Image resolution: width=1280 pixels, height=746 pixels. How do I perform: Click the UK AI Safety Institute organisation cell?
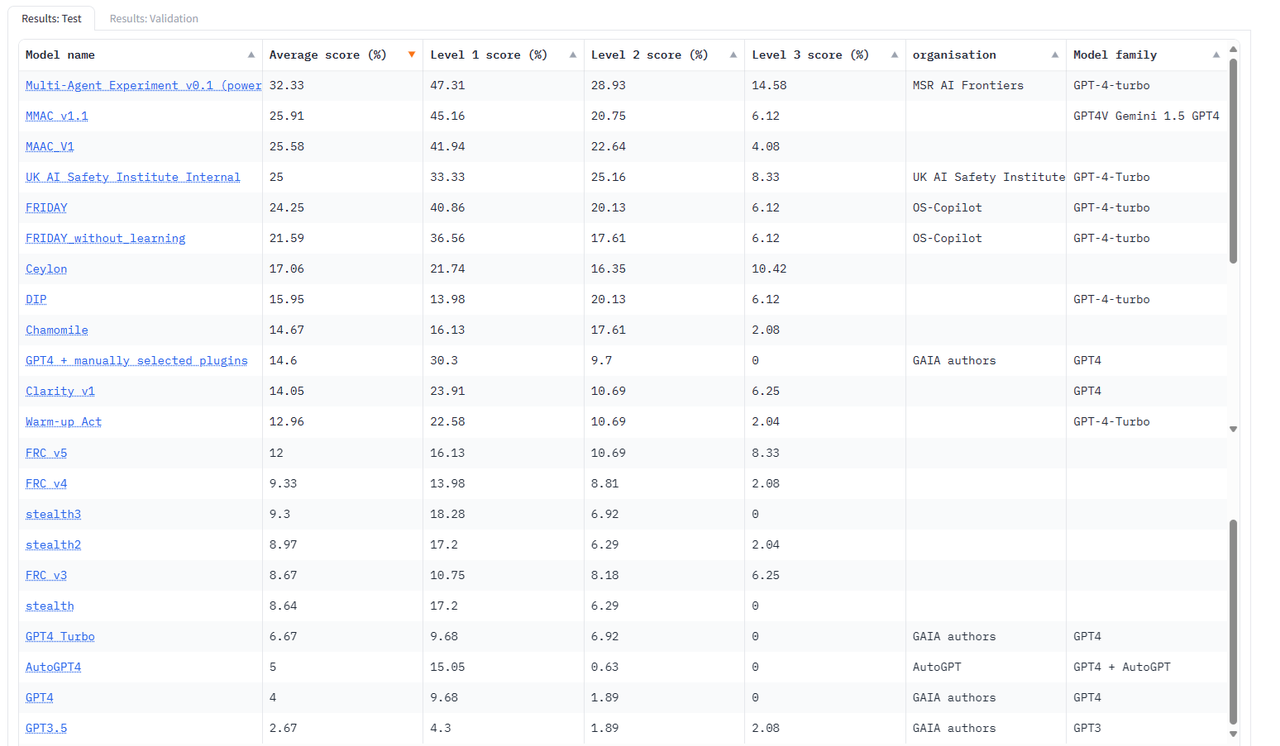[x=986, y=177]
